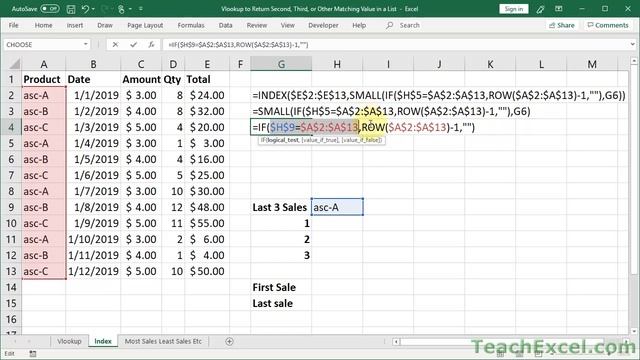Screen dimensions: 640x360
Task: Click the Last 3 Sales label cell
Action: tap(281, 207)
